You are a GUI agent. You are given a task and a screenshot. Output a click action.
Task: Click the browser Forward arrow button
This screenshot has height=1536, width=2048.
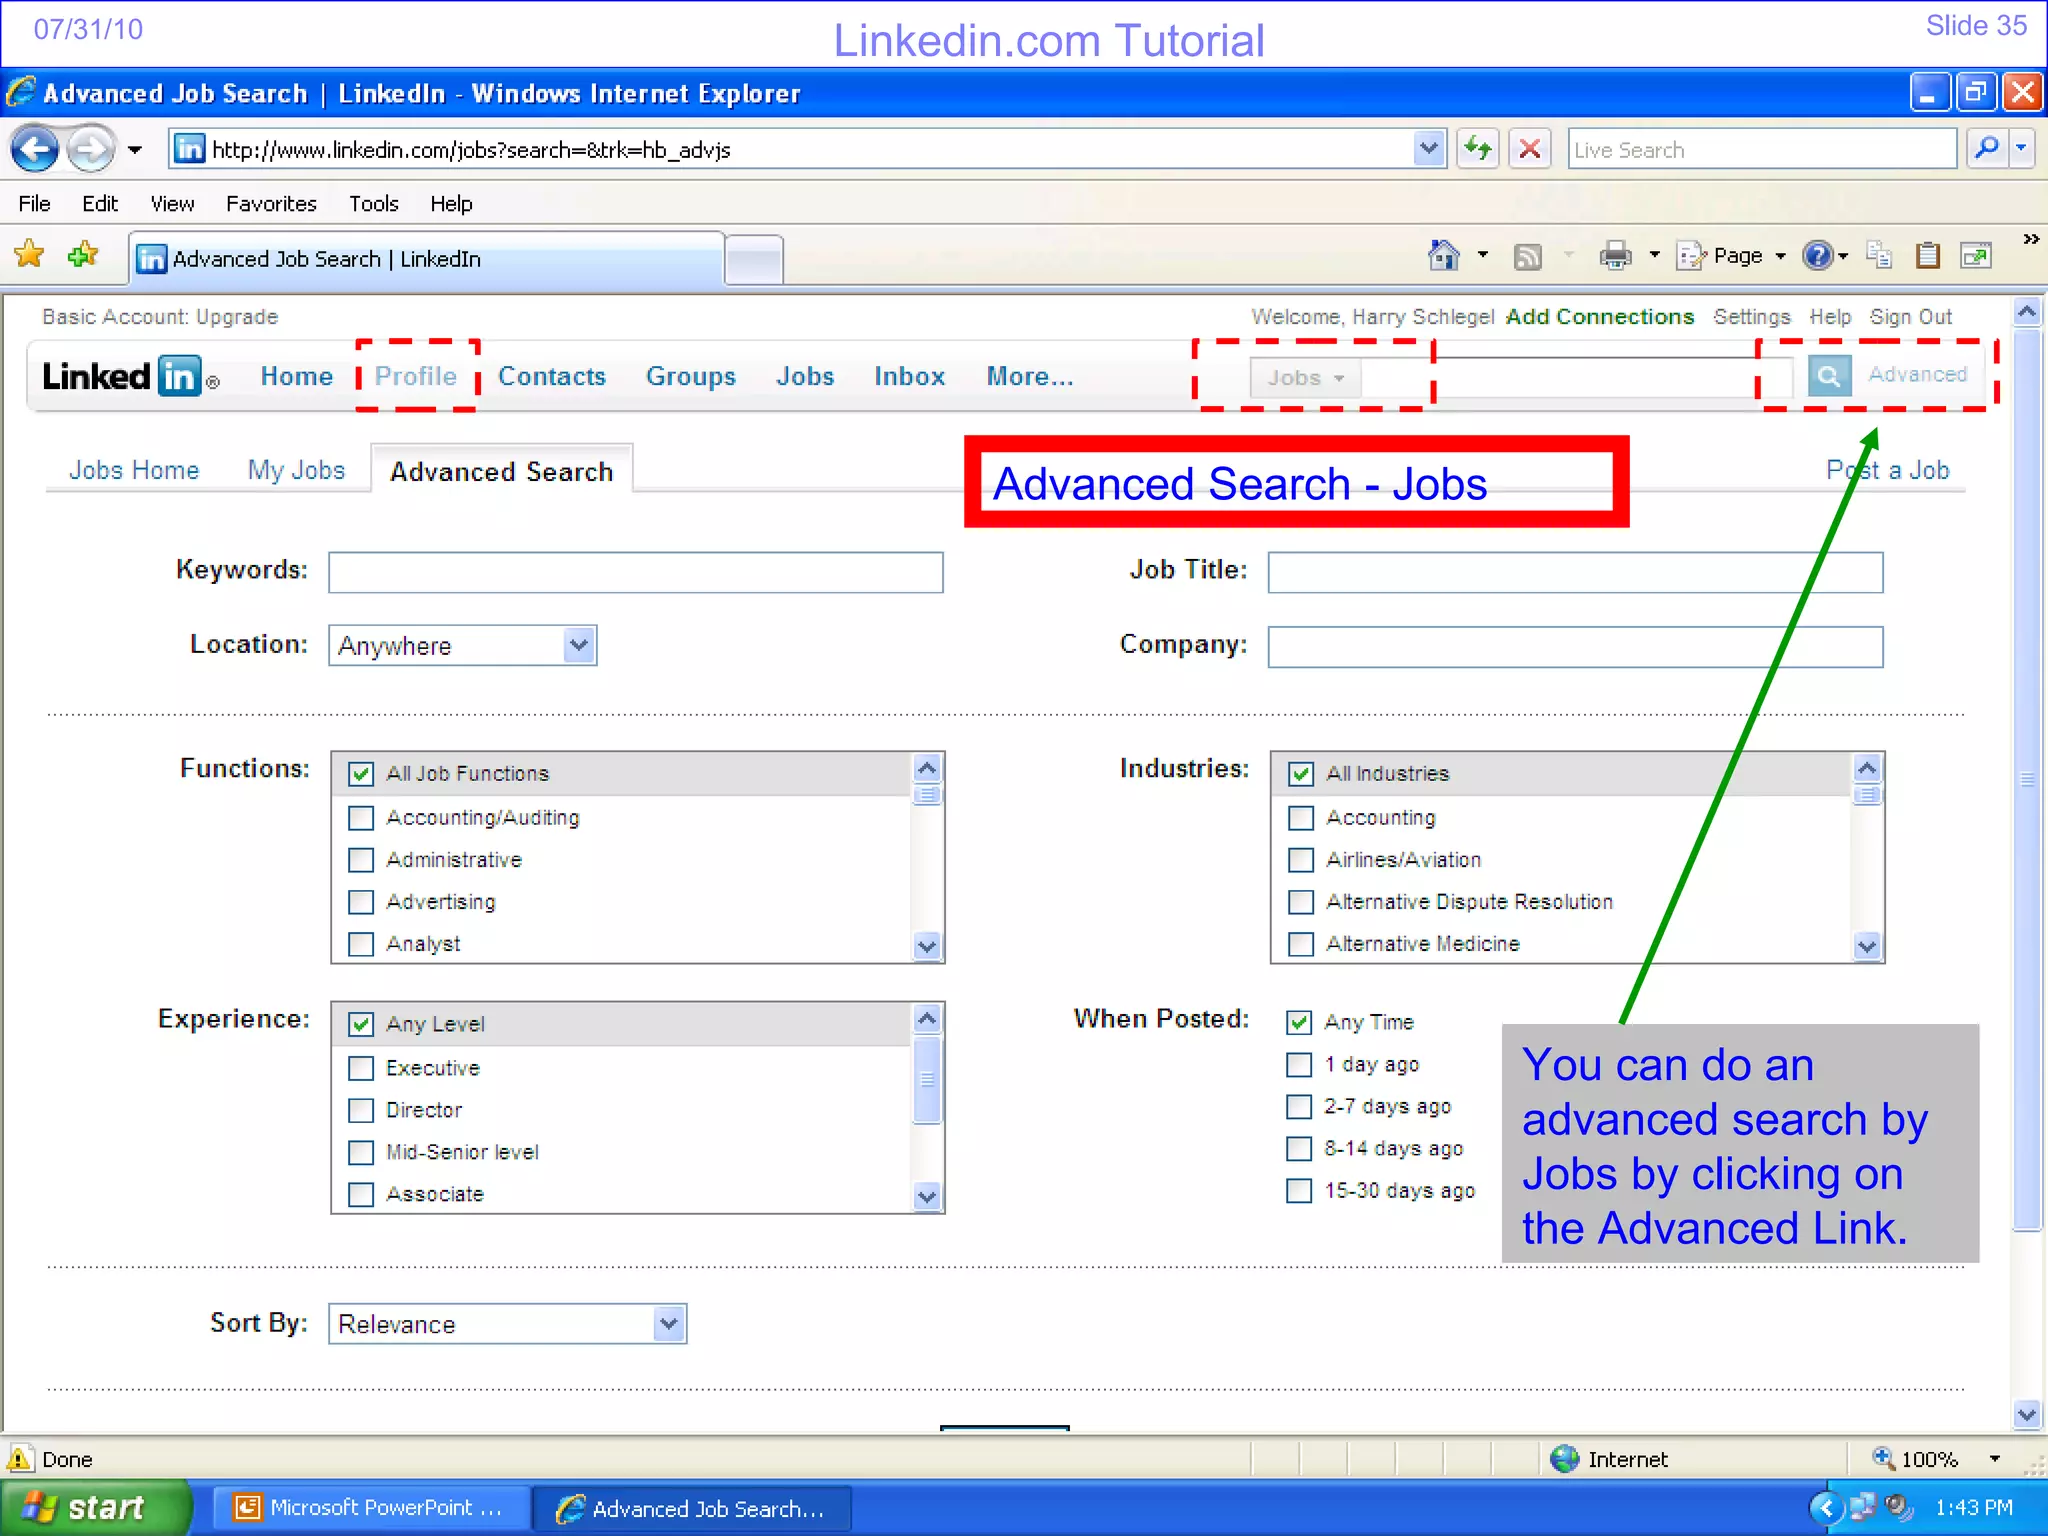point(92,150)
